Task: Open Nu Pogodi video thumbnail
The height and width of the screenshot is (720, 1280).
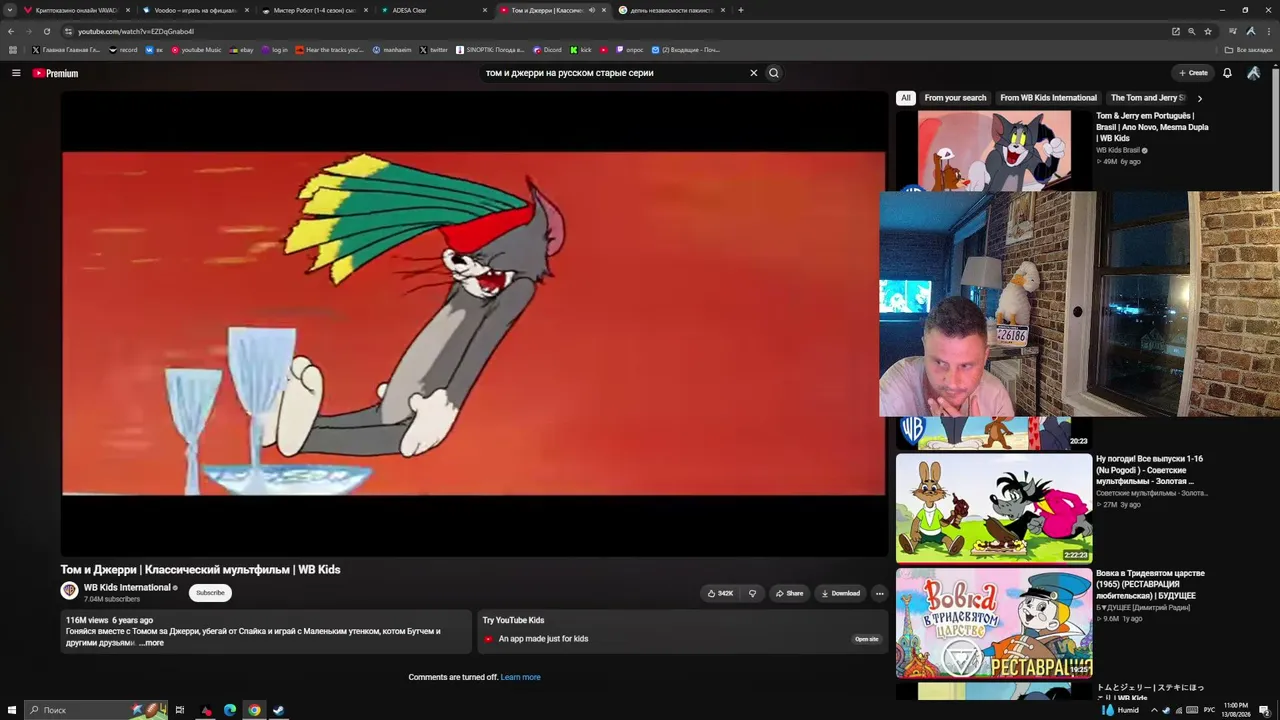Action: tap(994, 508)
